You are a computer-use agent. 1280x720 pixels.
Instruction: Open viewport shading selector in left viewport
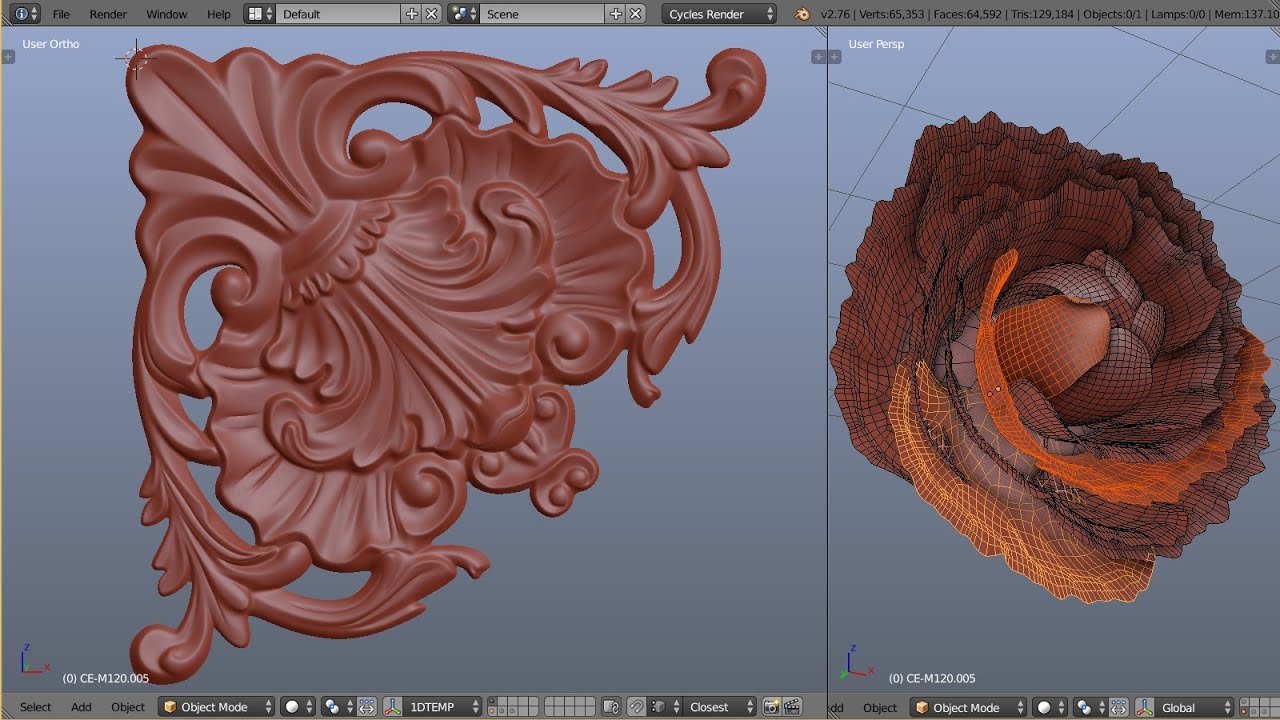[x=298, y=707]
